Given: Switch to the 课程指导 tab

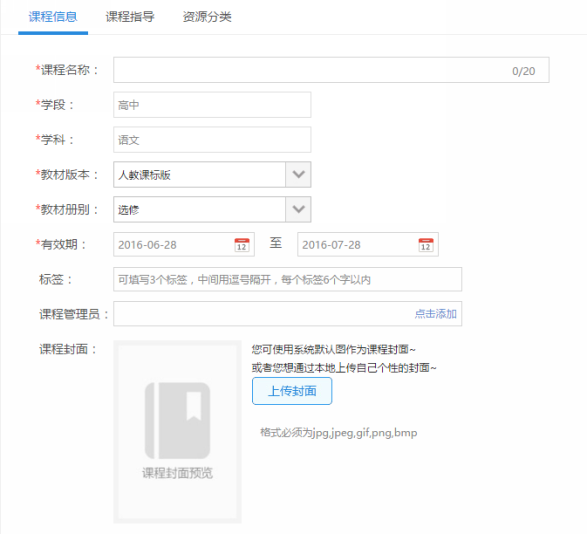Looking at the screenshot, I should click(130, 17).
